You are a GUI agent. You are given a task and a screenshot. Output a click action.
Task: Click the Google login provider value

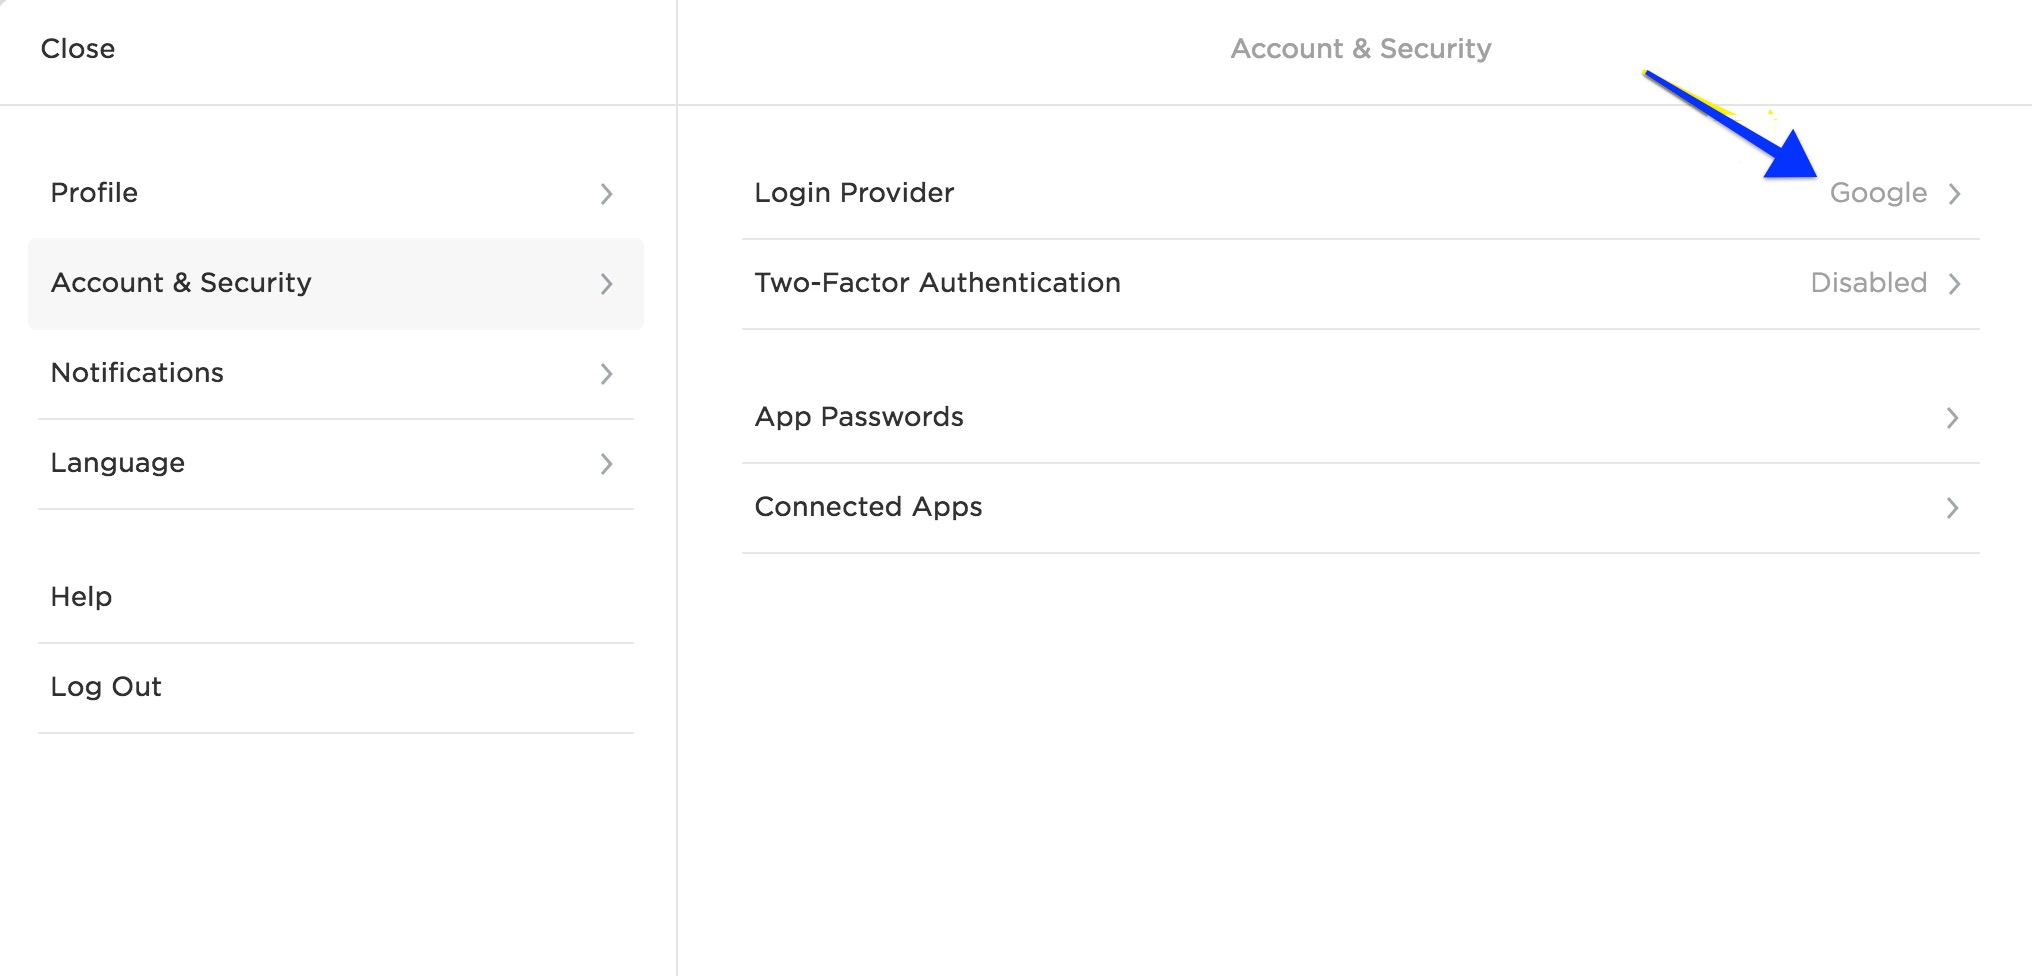(x=1880, y=193)
